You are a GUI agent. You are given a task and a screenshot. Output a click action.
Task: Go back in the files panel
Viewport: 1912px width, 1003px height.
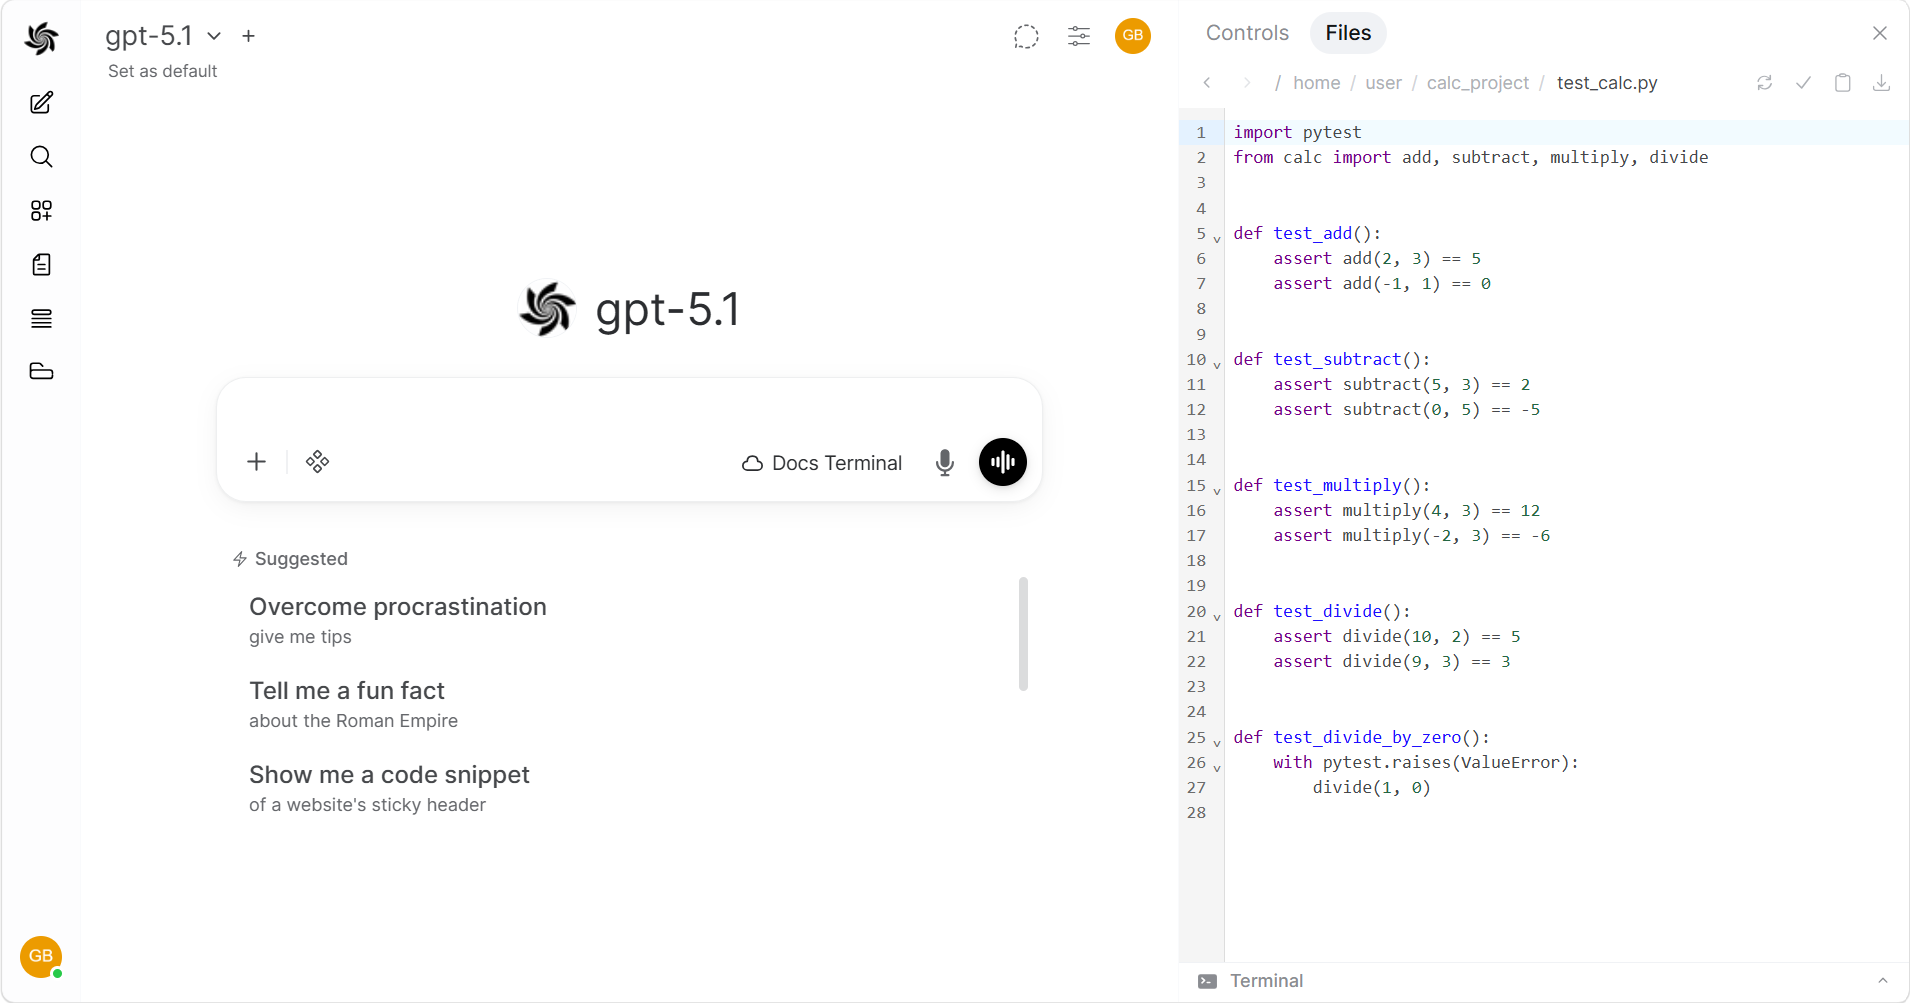click(1207, 83)
